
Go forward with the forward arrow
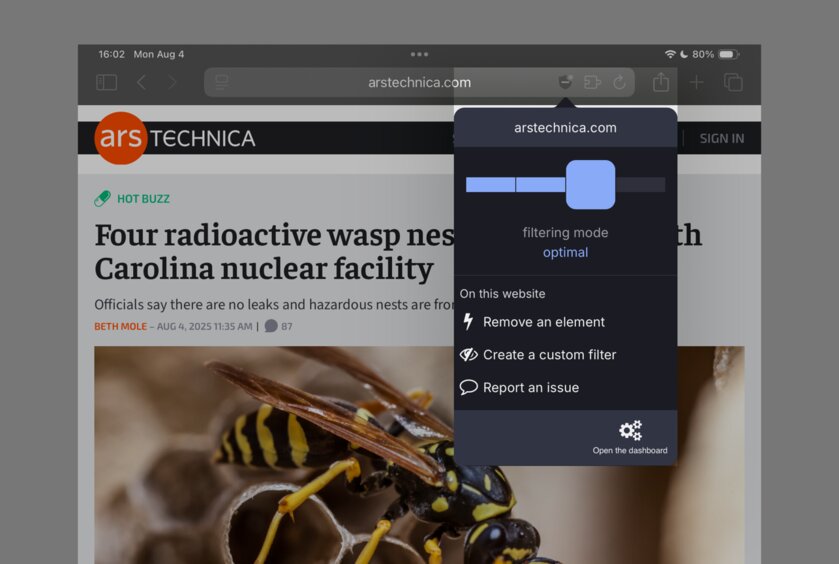[172, 82]
